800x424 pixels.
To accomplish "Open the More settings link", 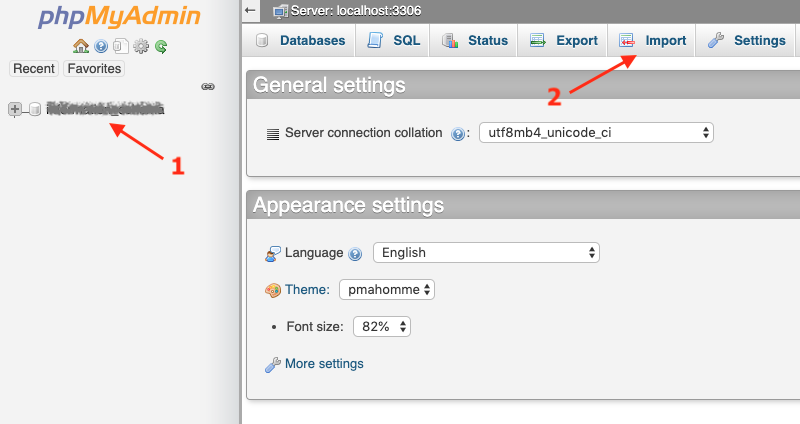I will pos(324,364).
